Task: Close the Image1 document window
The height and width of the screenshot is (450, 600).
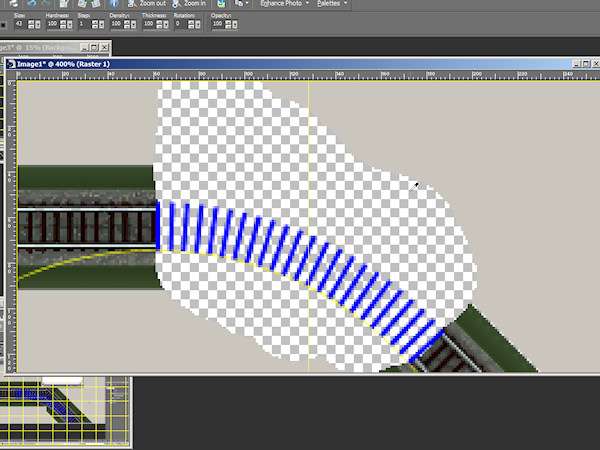Action: click(591, 64)
